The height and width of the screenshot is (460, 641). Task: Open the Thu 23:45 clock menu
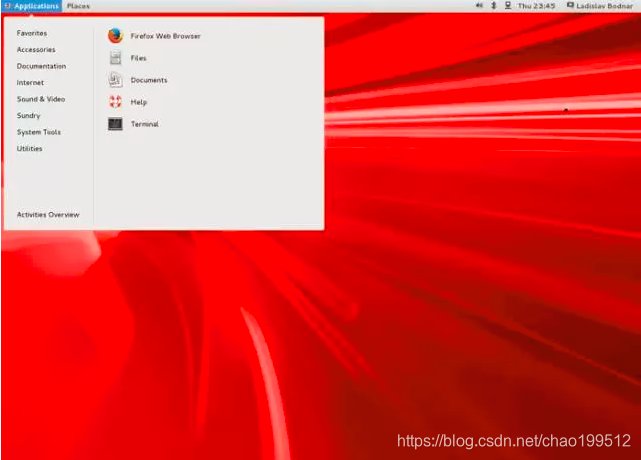pyautogui.click(x=536, y=6)
